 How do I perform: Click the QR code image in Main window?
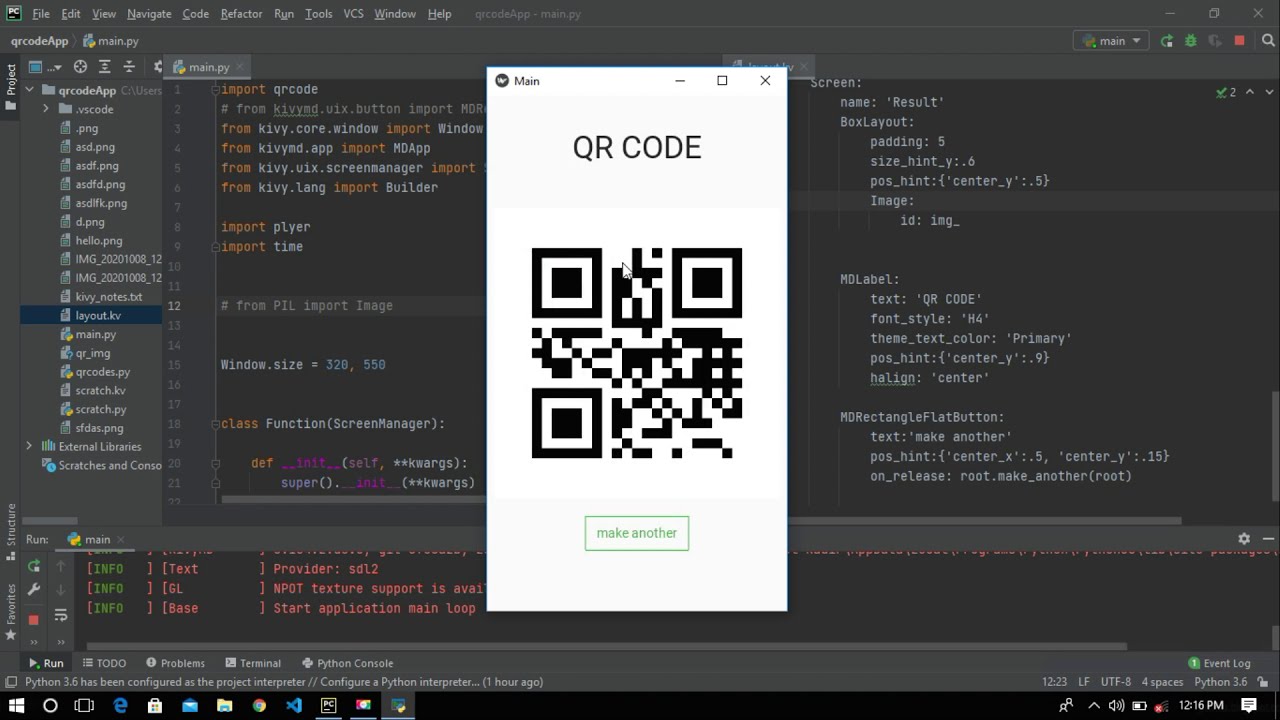point(637,353)
